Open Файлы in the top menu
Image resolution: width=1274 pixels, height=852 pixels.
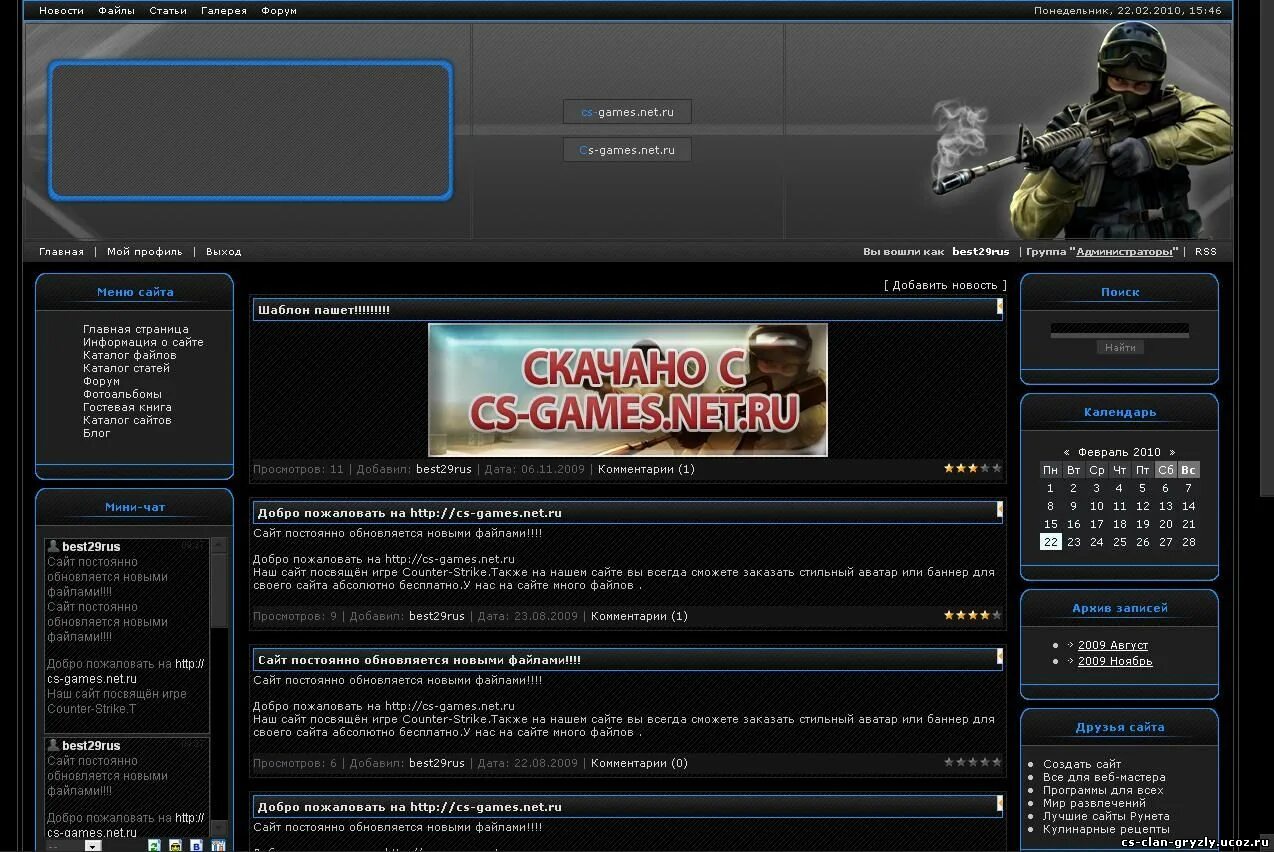(x=116, y=11)
